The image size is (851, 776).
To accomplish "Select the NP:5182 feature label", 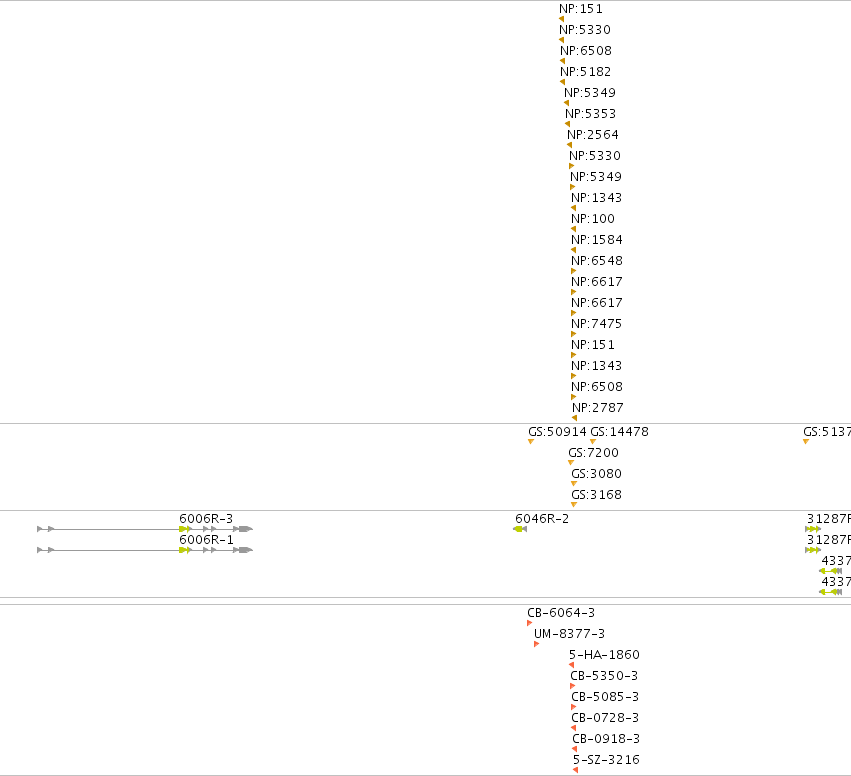I will (x=586, y=72).
